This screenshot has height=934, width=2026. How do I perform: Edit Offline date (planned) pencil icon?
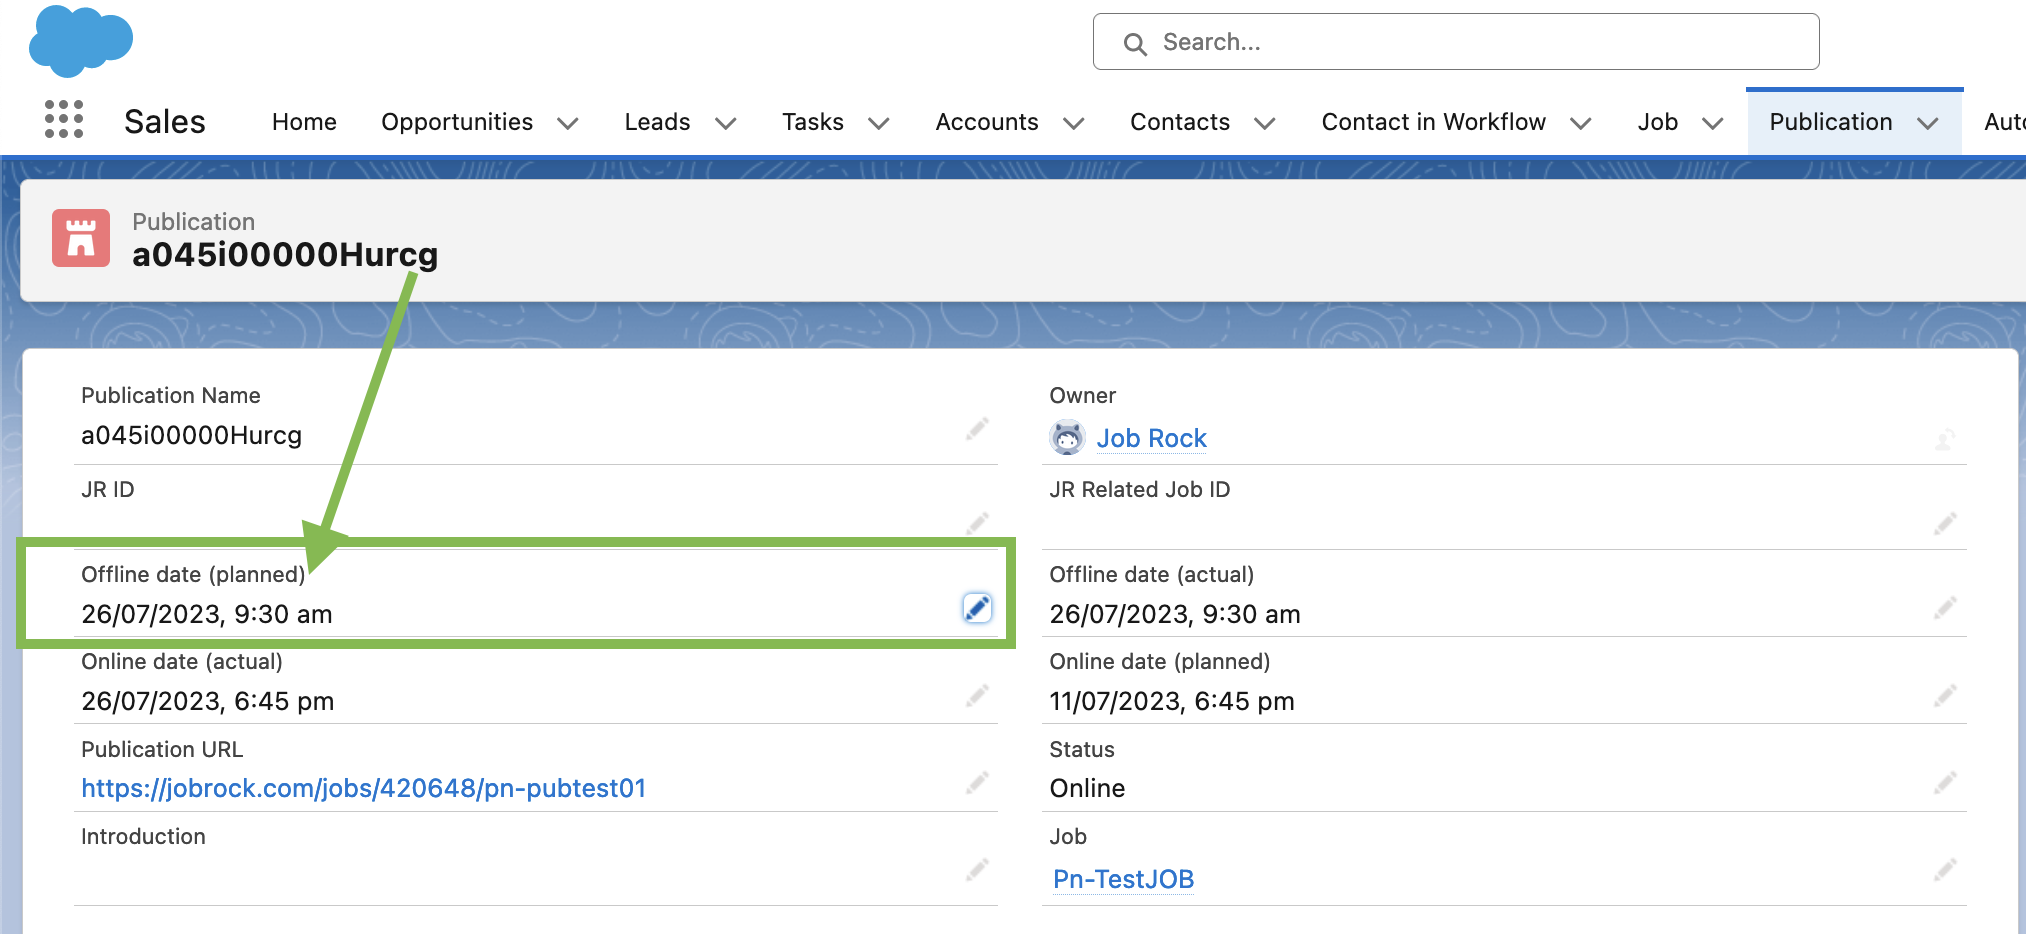[977, 607]
